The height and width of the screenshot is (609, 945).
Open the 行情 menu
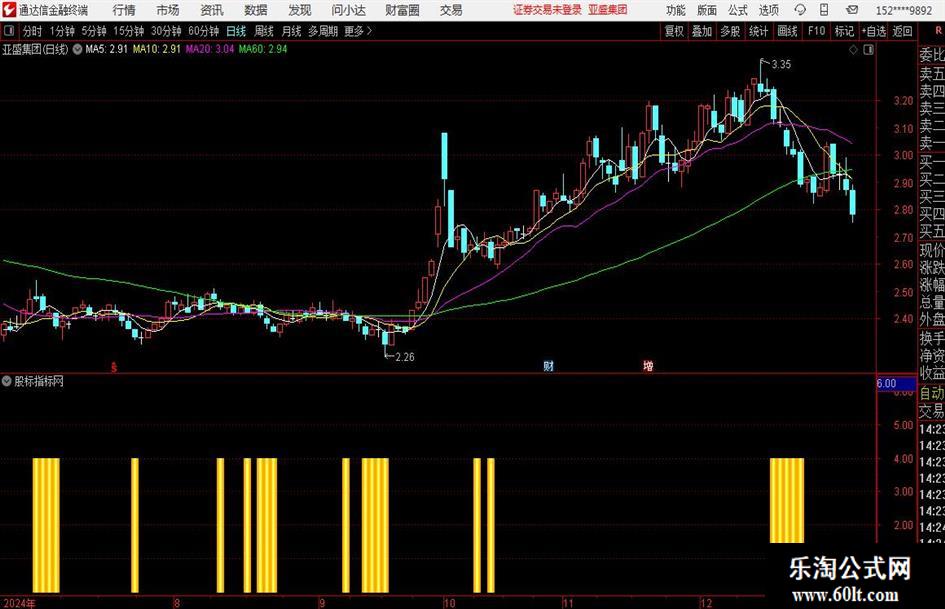click(x=124, y=10)
